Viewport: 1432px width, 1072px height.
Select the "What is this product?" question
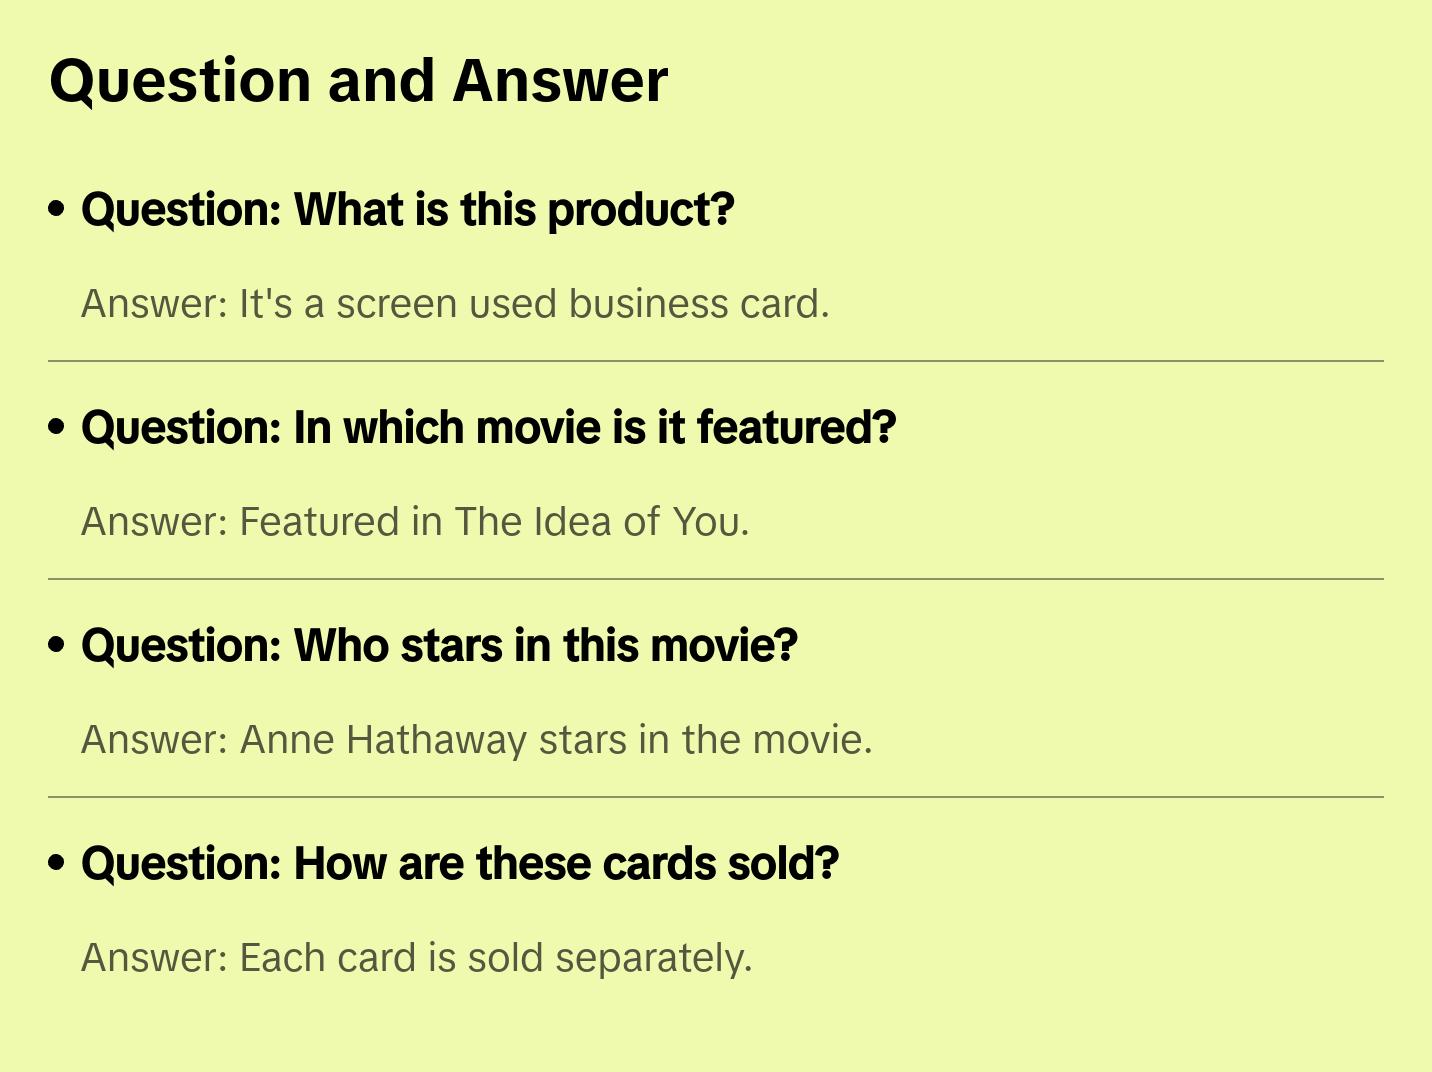407,210
